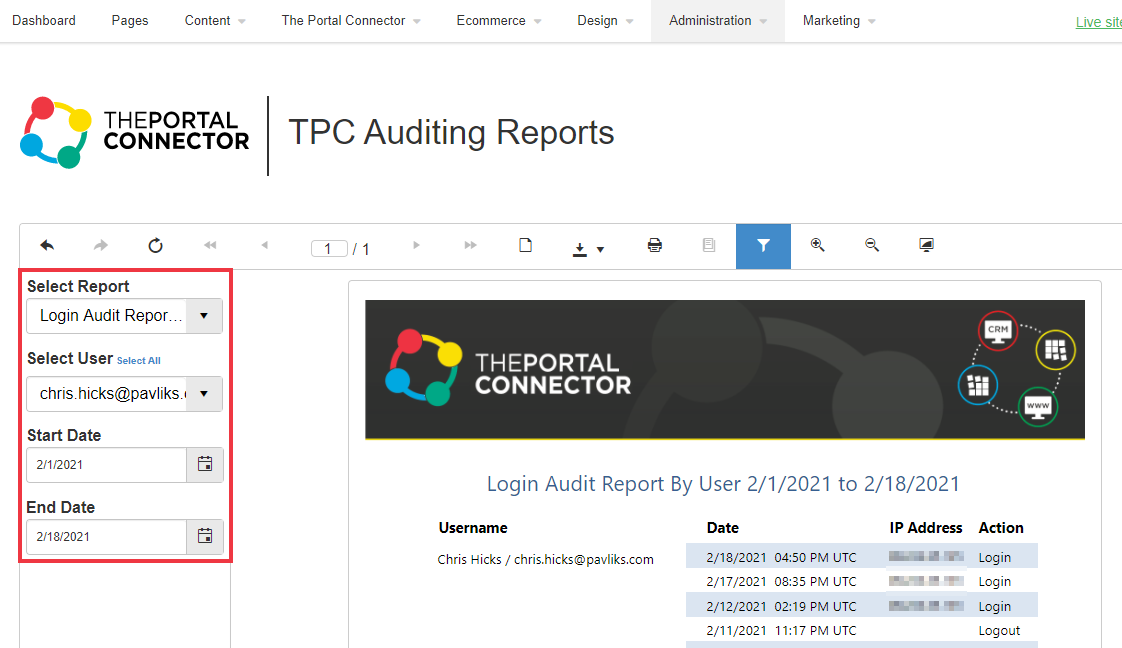
Task: Zoom out of the report
Action: click(x=872, y=245)
